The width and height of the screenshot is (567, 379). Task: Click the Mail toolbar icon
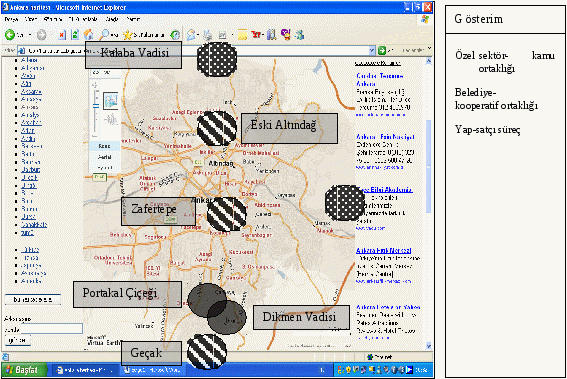[191, 35]
